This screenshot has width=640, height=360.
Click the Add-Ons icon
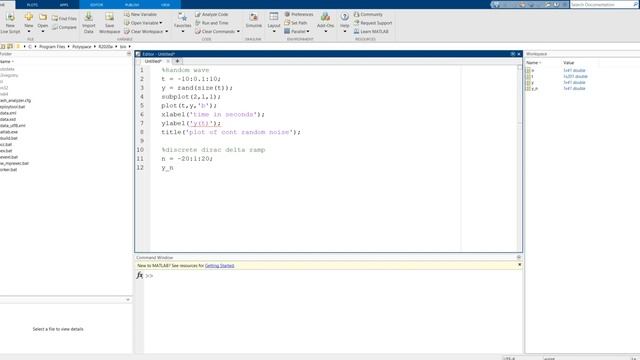coord(325,17)
